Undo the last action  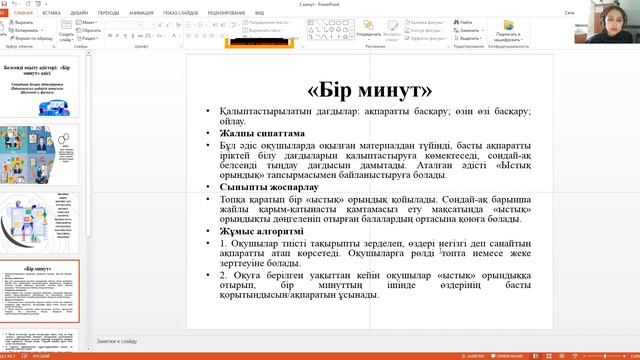14,4
